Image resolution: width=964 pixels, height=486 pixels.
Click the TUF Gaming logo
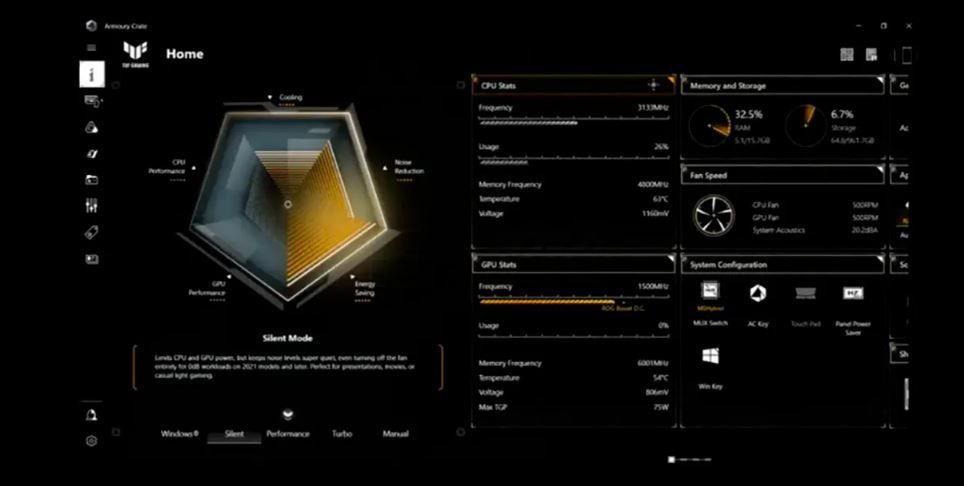(135, 54)
